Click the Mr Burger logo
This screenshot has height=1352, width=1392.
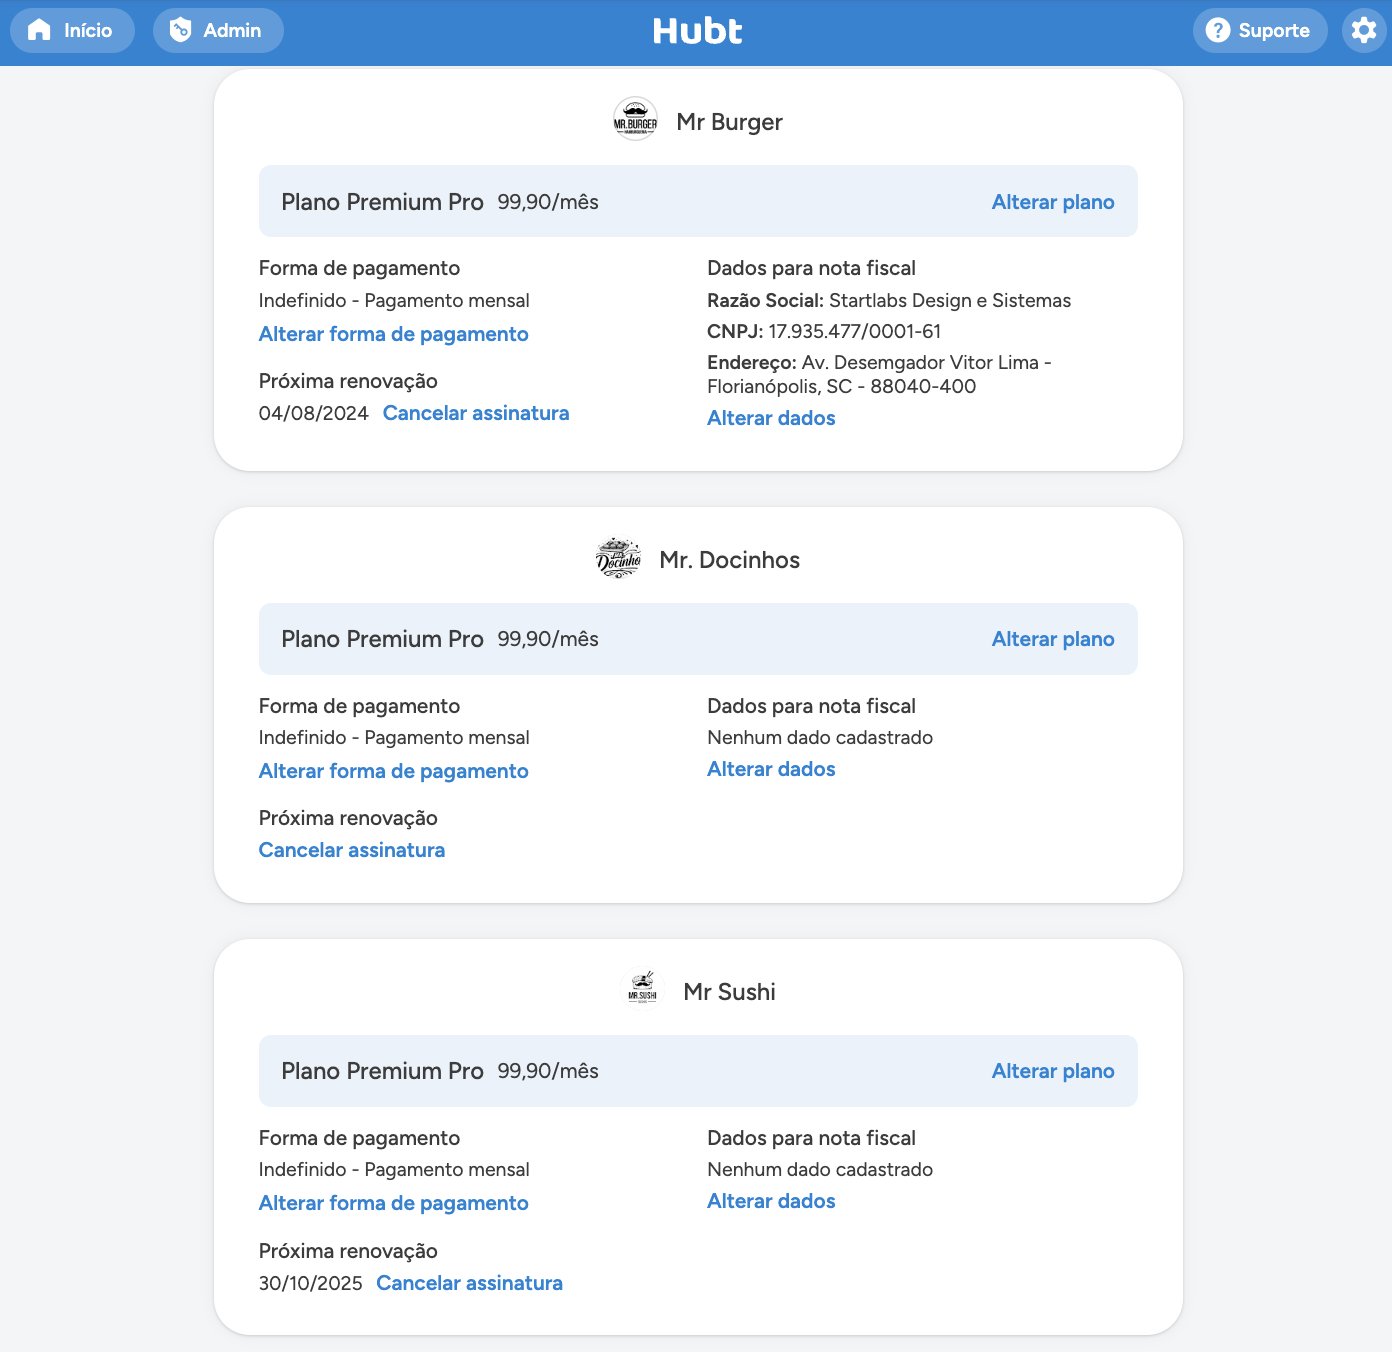click(635, 120)
